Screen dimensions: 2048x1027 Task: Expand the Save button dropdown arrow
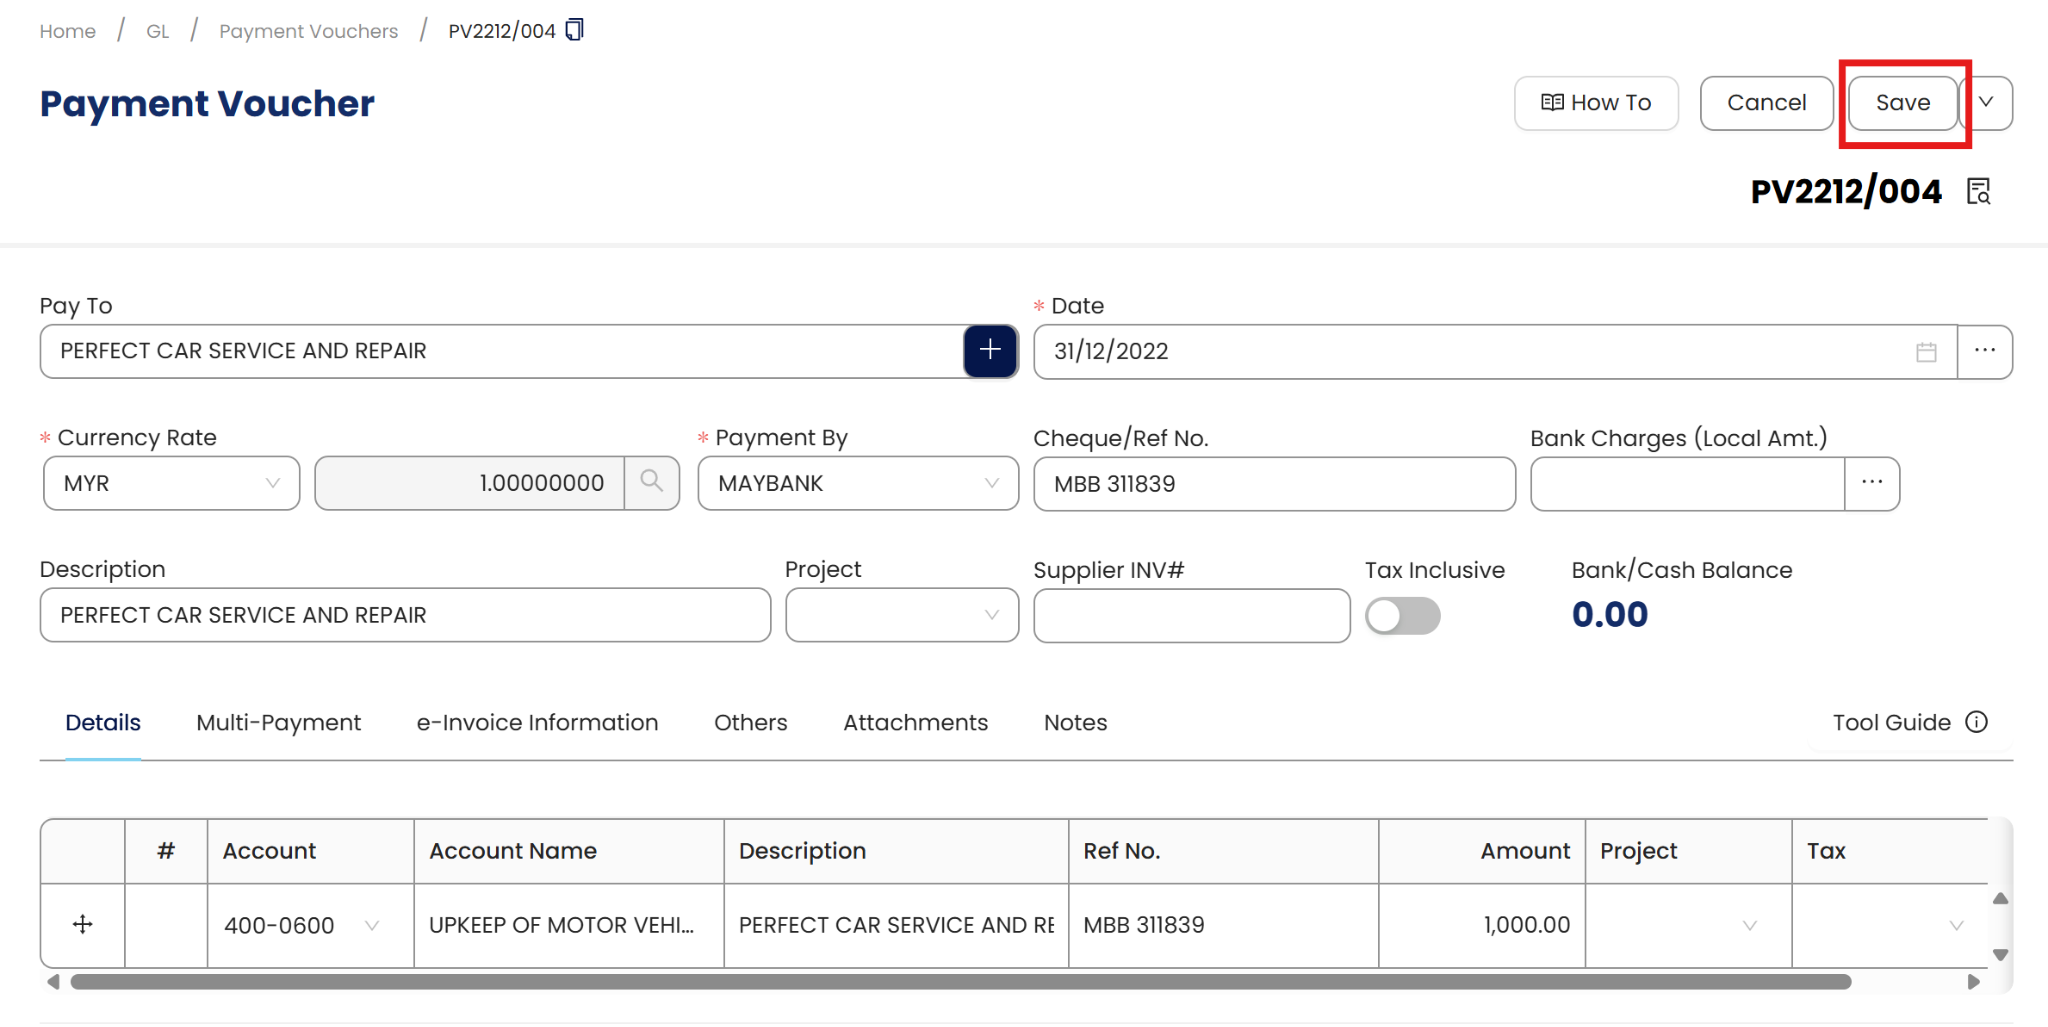click(x=1986, y=103)
